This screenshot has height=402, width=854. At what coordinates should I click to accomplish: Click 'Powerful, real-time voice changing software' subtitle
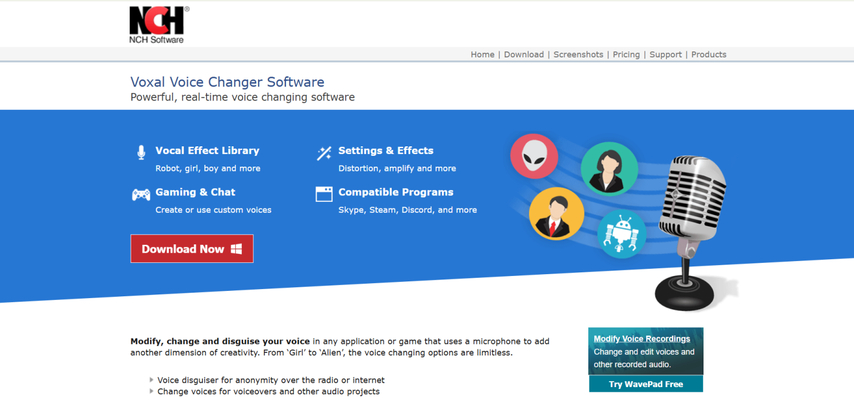242,98
